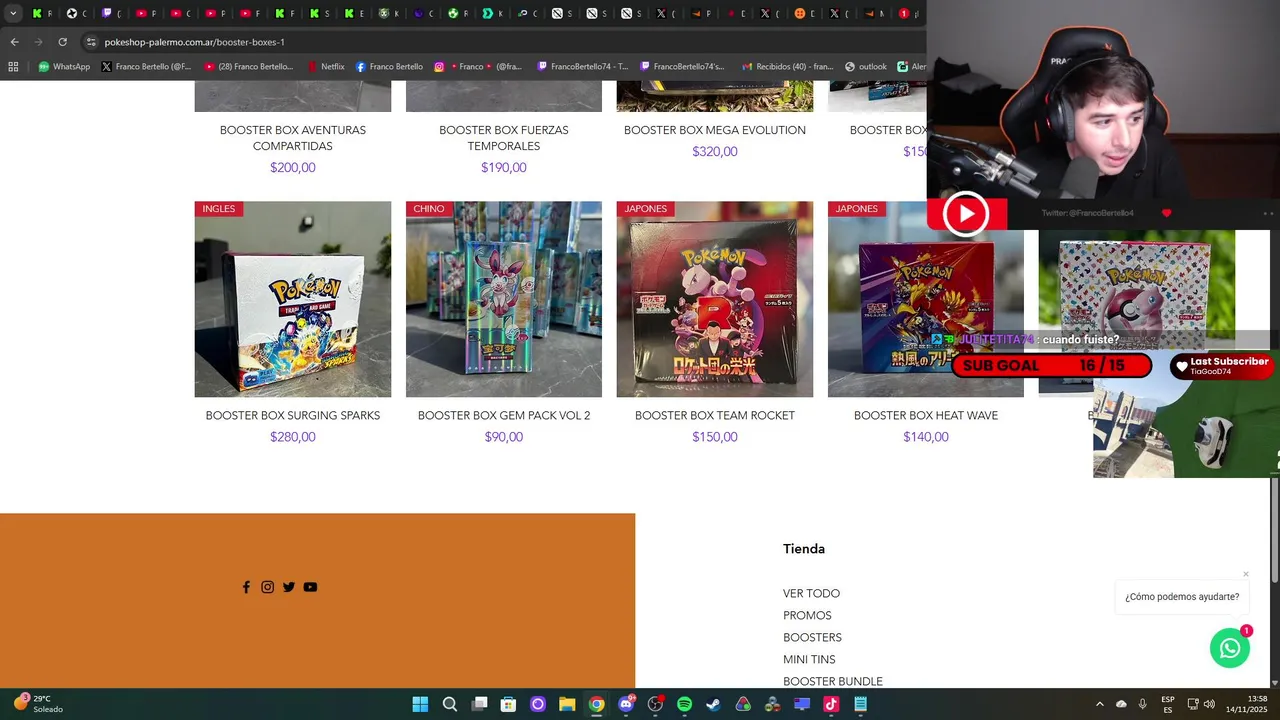Screen dimensions: 1280x720
Task: Click the CHINO tag on Gem Pack
Action: click(429, 209)
